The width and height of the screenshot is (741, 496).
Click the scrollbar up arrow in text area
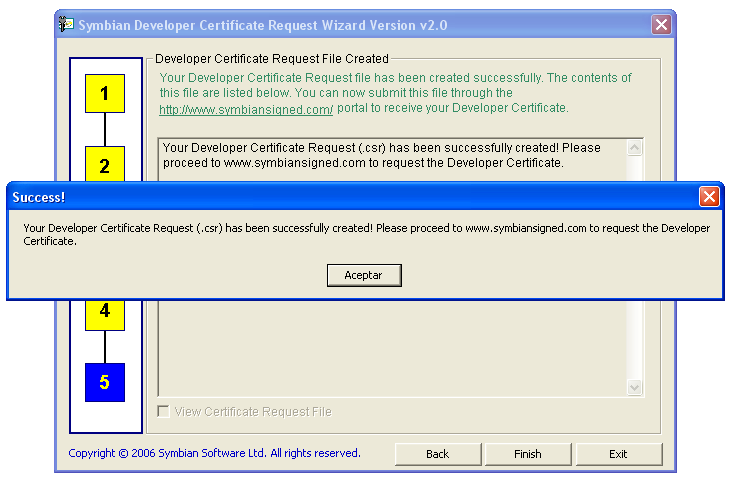coord(634,148)
